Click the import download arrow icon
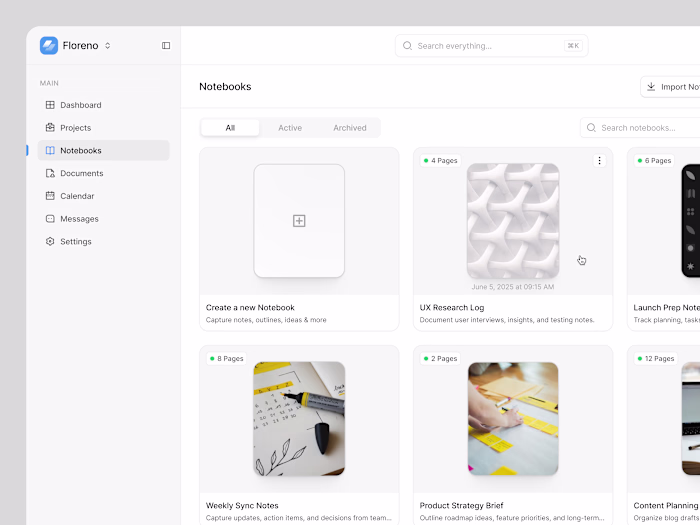This screenshot has width=700, height=525. (651, 87)
